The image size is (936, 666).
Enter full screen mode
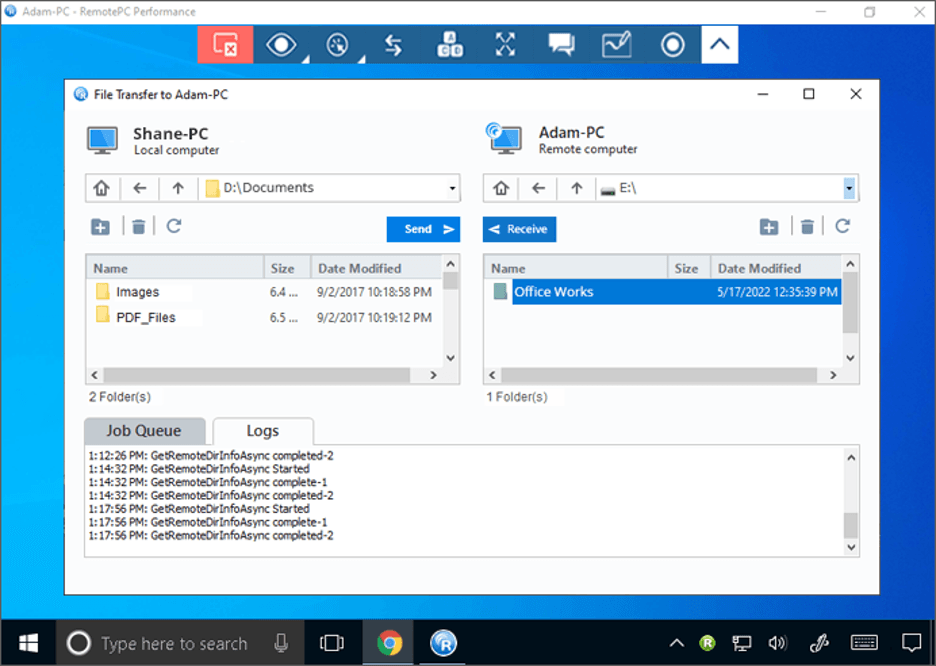(505, 44)
